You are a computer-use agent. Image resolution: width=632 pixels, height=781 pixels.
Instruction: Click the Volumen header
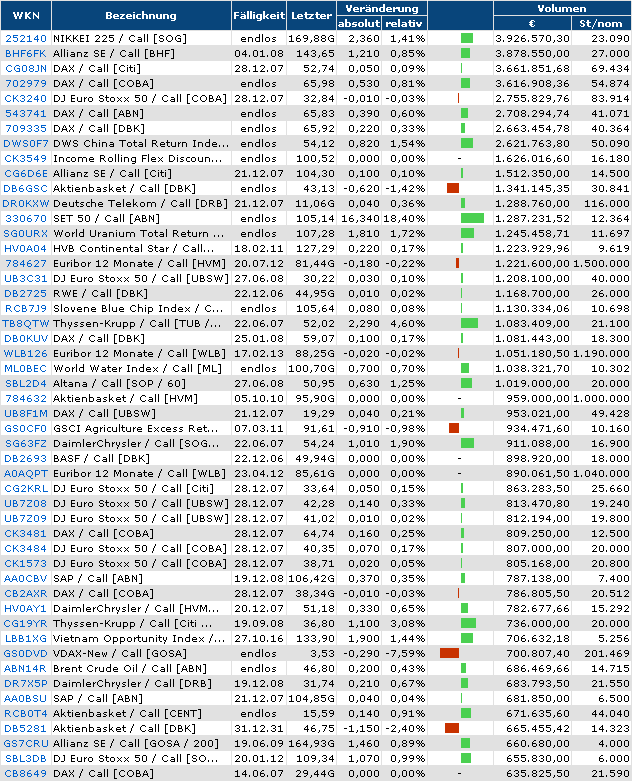(562, 8)
